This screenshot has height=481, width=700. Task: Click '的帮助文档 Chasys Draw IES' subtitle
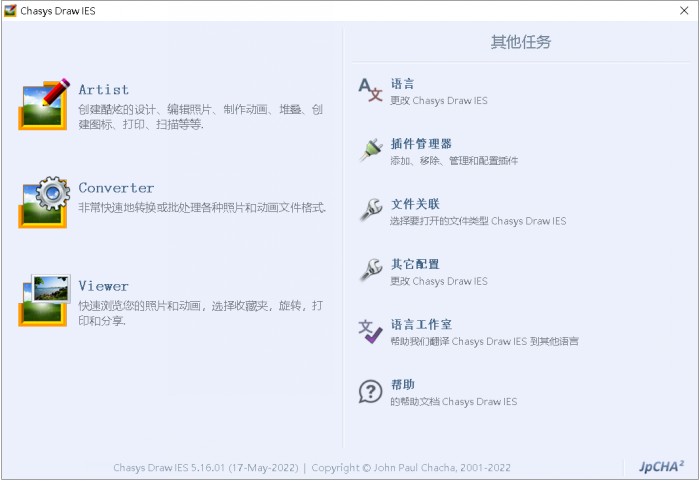point(454,402)
